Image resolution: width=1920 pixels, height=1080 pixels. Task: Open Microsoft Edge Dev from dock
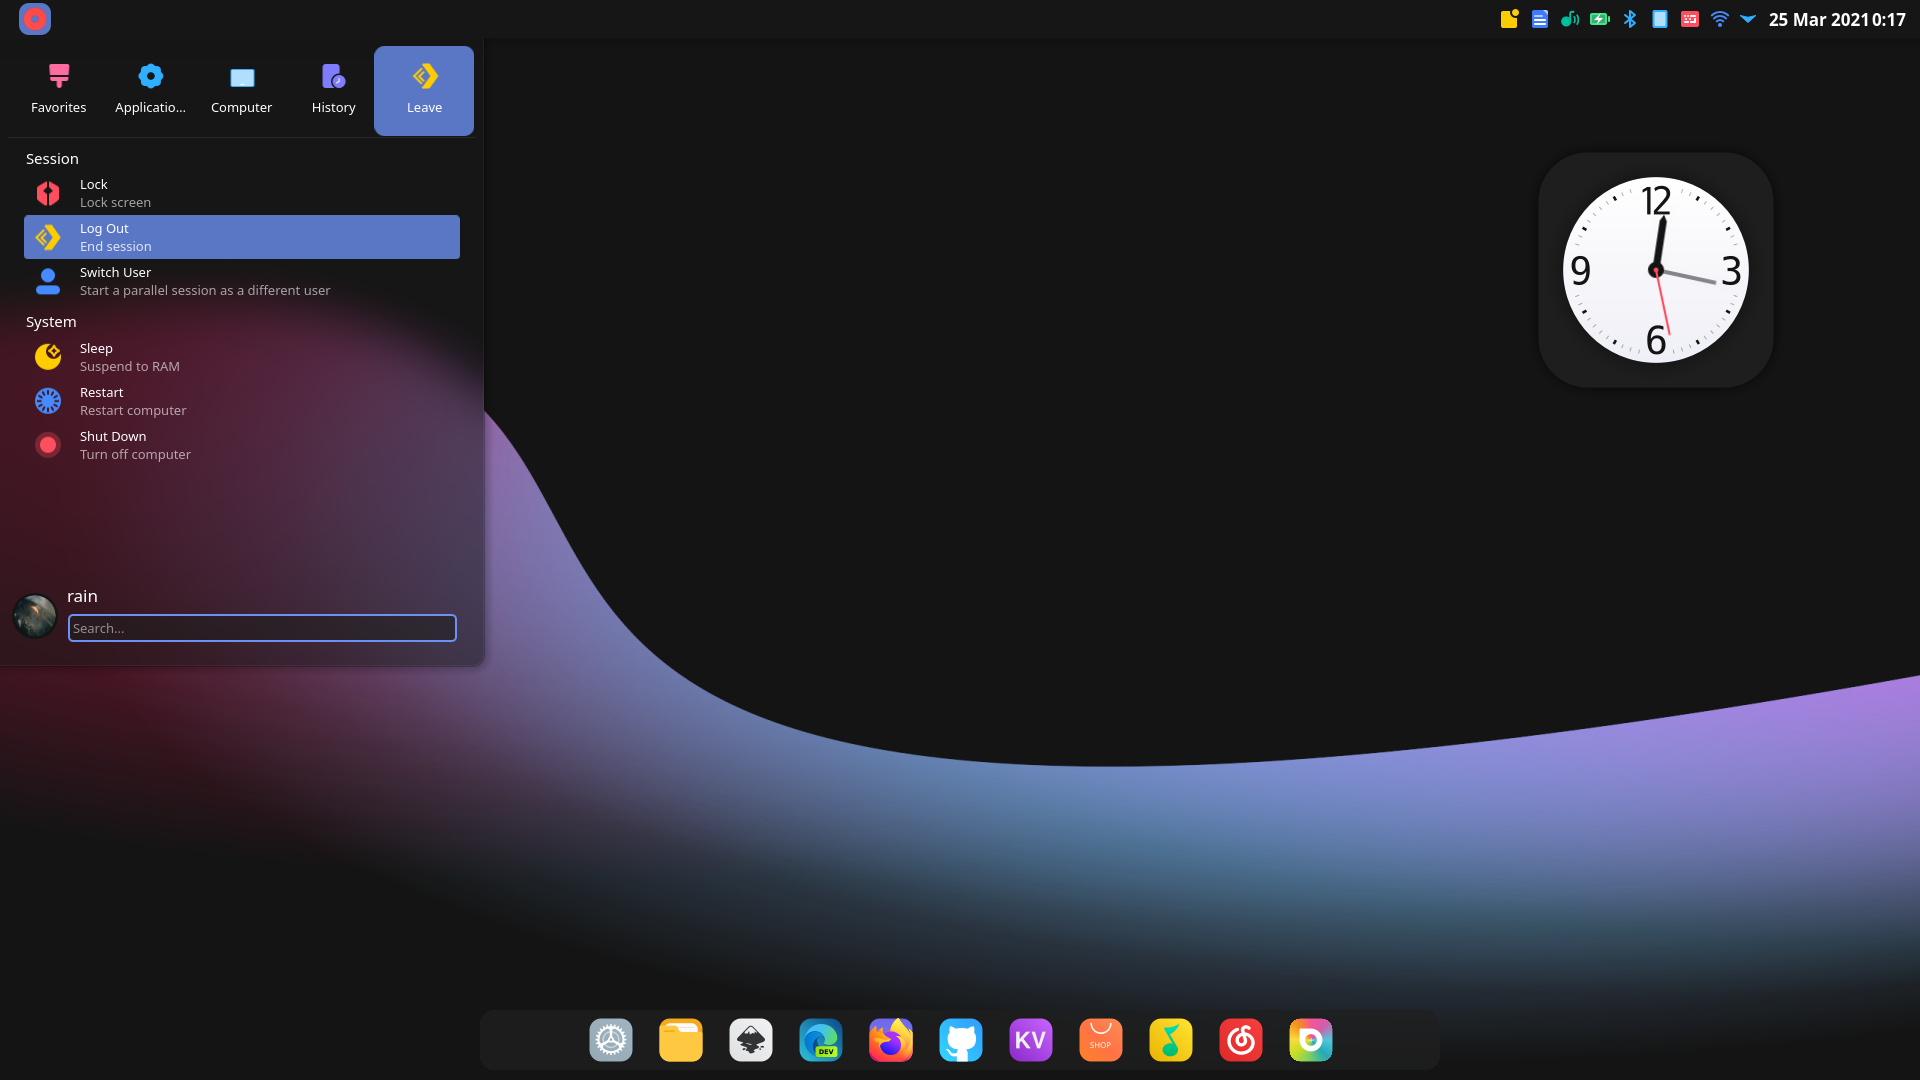tap(821, 1040)
